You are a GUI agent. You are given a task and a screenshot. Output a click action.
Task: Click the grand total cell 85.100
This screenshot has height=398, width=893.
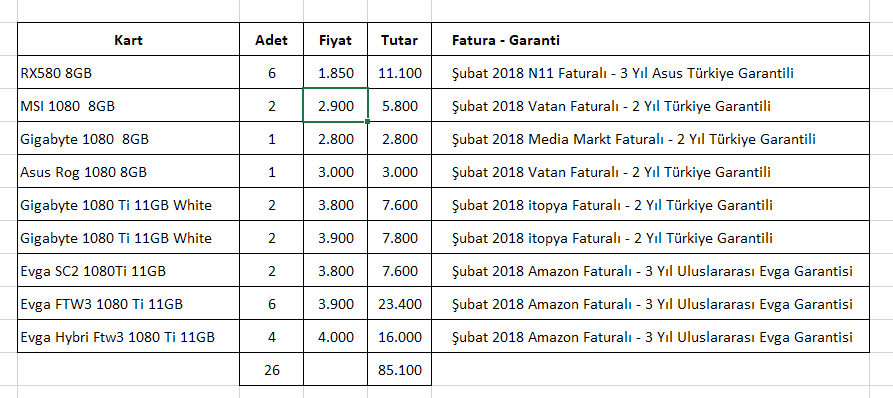[399, 369]
